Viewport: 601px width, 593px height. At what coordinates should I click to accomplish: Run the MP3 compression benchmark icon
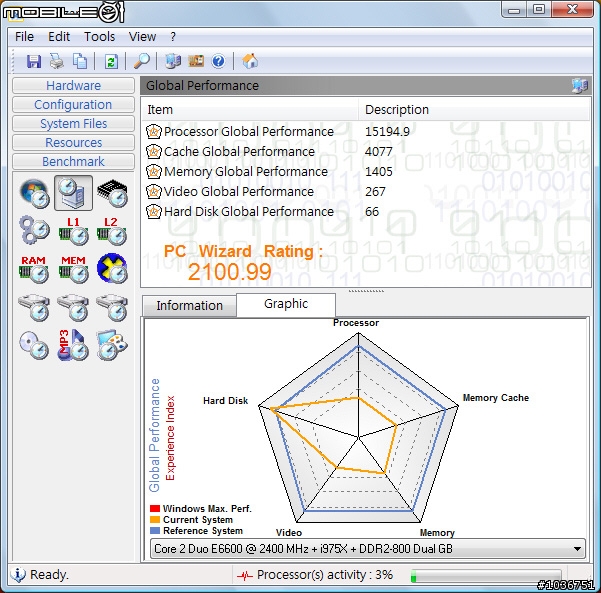73,345
